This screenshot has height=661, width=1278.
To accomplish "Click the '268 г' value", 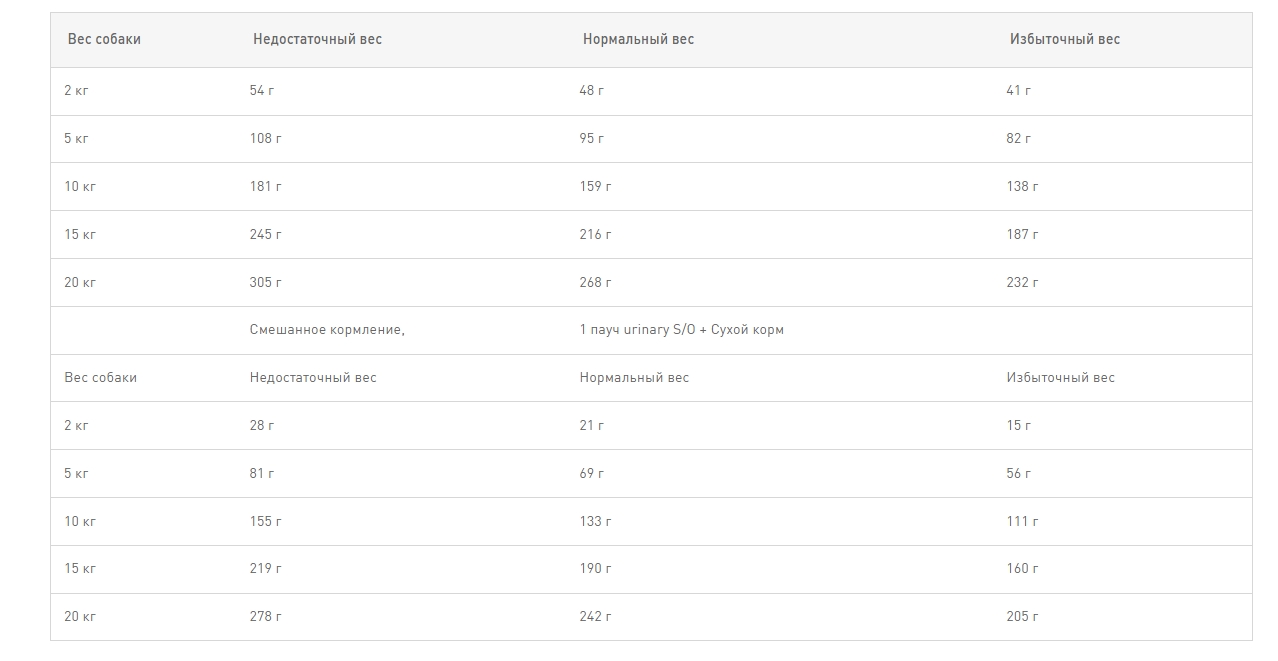I will coord(595,283).
